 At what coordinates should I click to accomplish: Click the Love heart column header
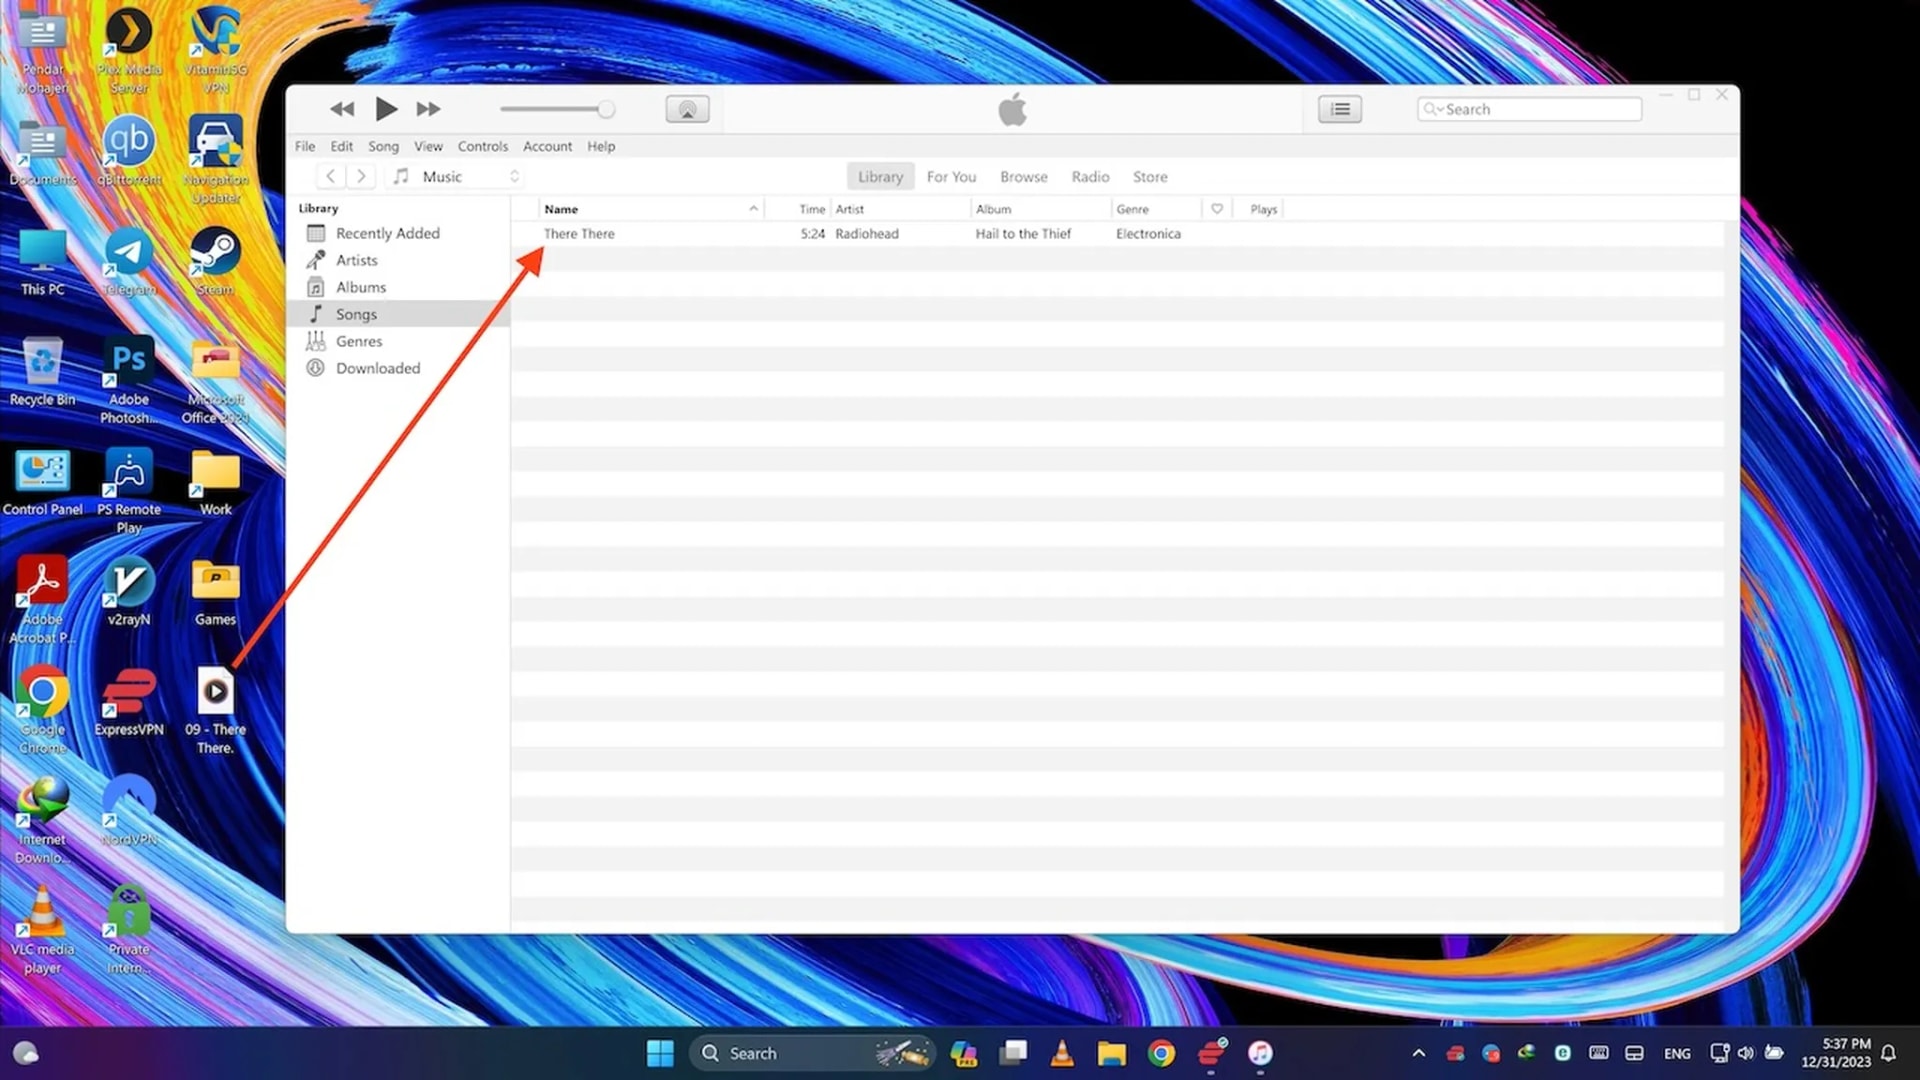tap(1216, 209)
